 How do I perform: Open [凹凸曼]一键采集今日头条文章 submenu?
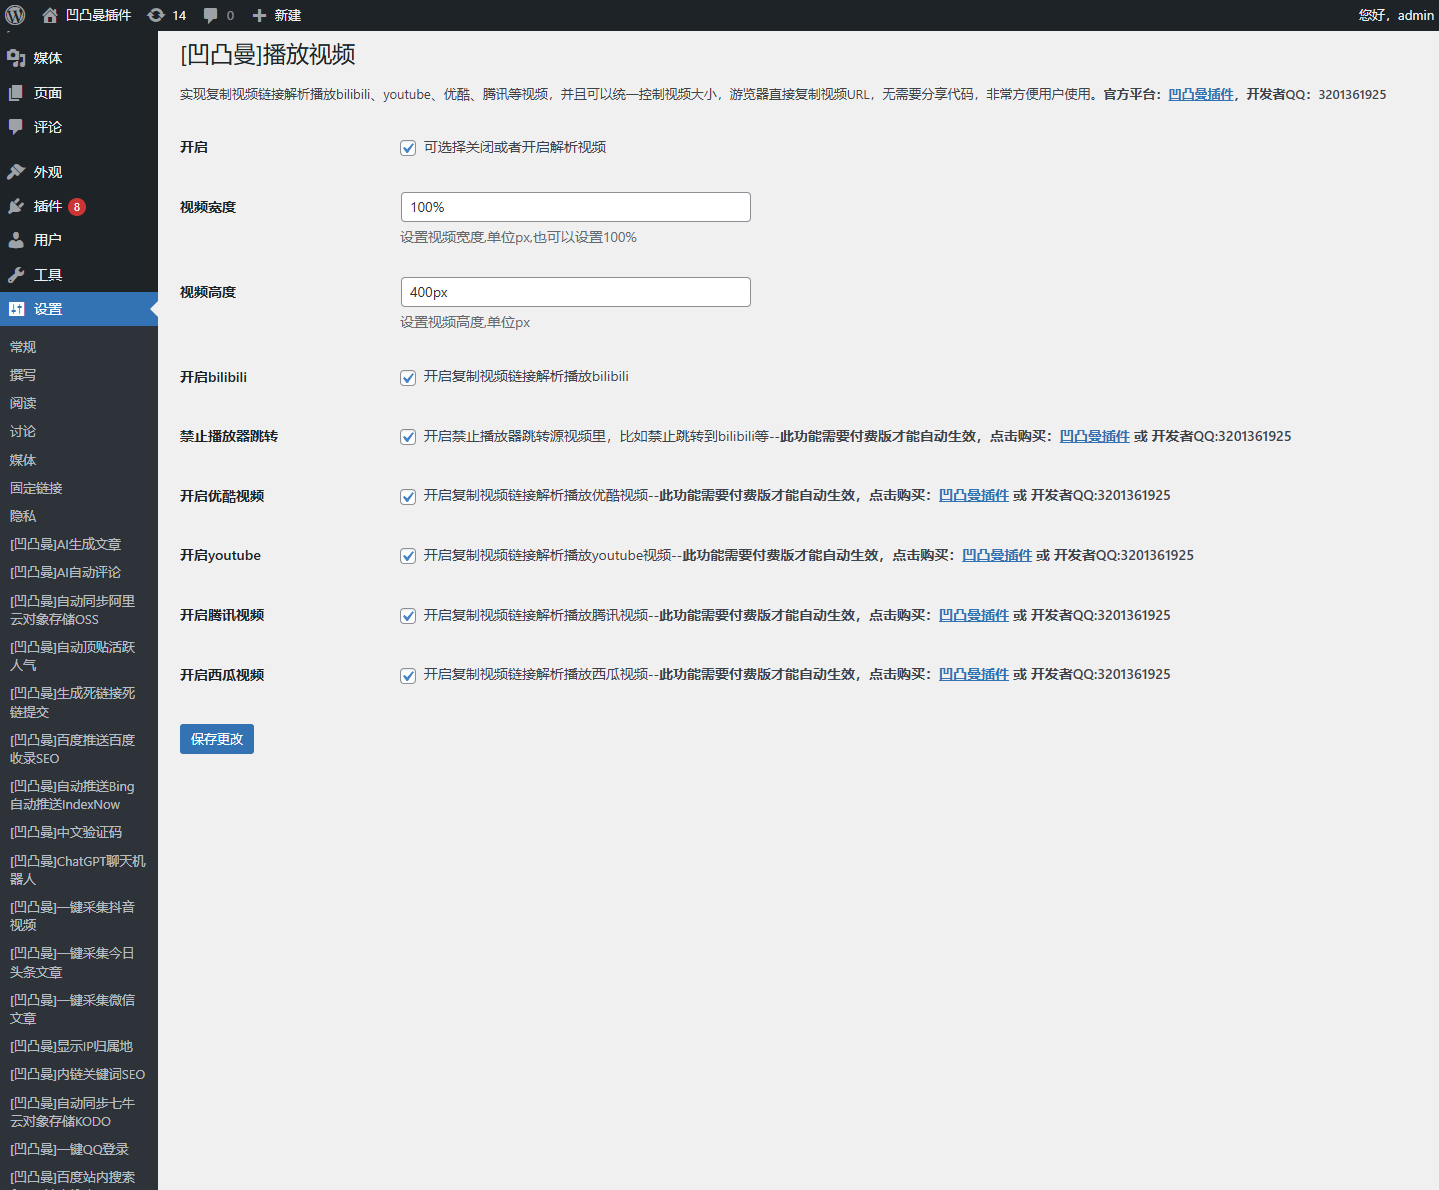[x=72, y=962]
